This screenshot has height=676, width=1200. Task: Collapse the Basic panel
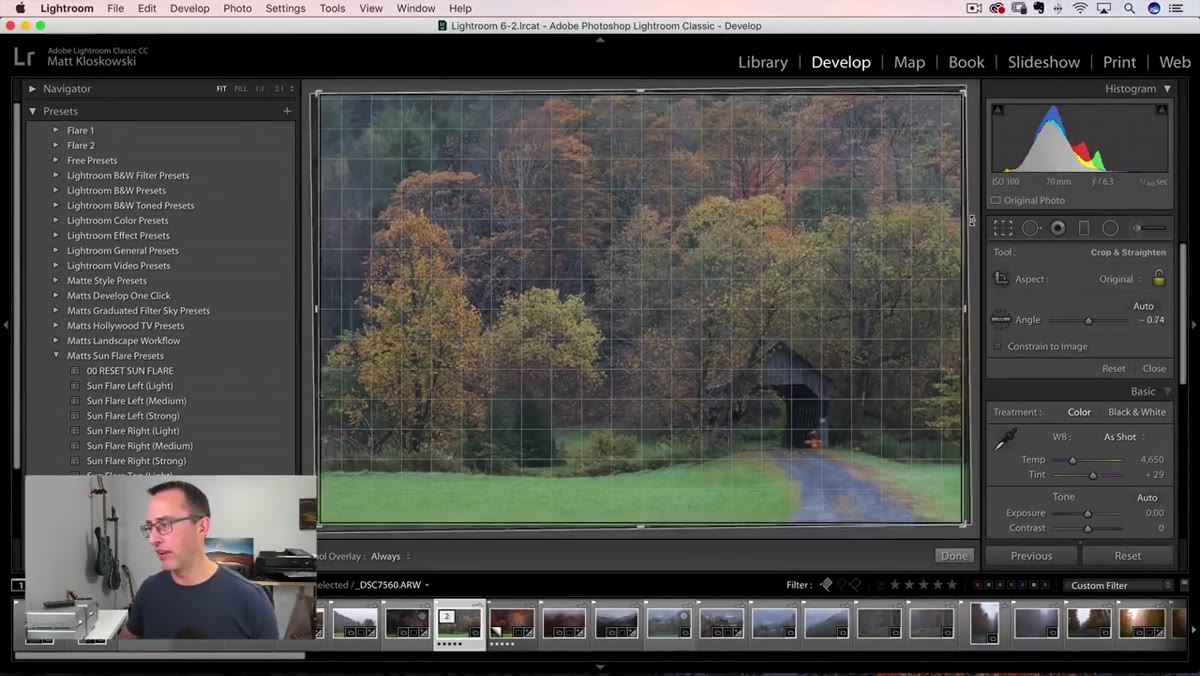tap(1167, 391)
